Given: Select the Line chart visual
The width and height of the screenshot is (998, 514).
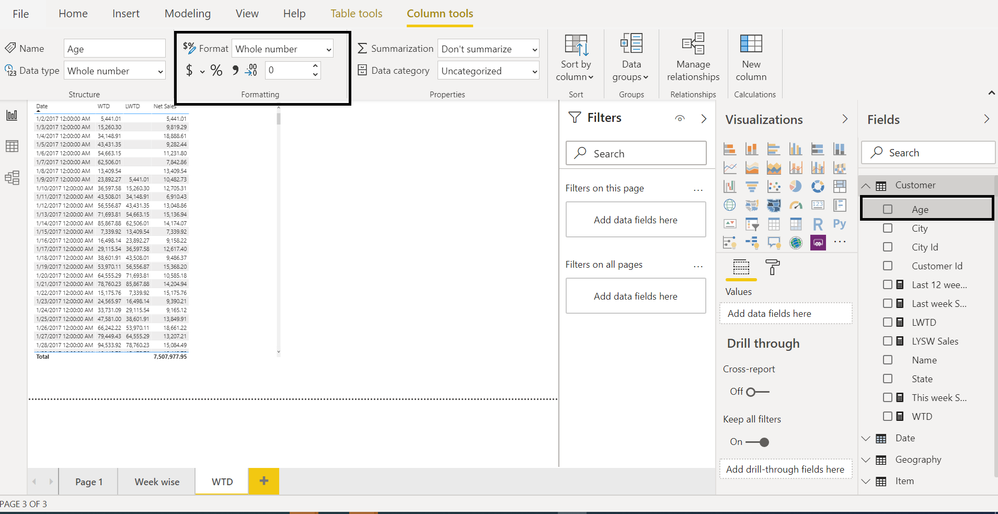Looking at the screenshot, I should pyautogui.click(x=730, y=167).
